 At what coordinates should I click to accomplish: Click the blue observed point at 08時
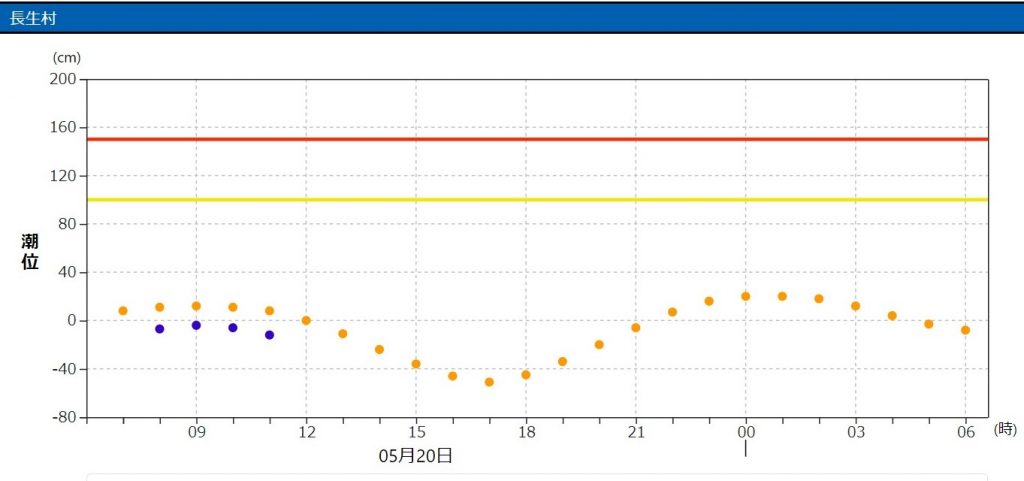[159, 329]
